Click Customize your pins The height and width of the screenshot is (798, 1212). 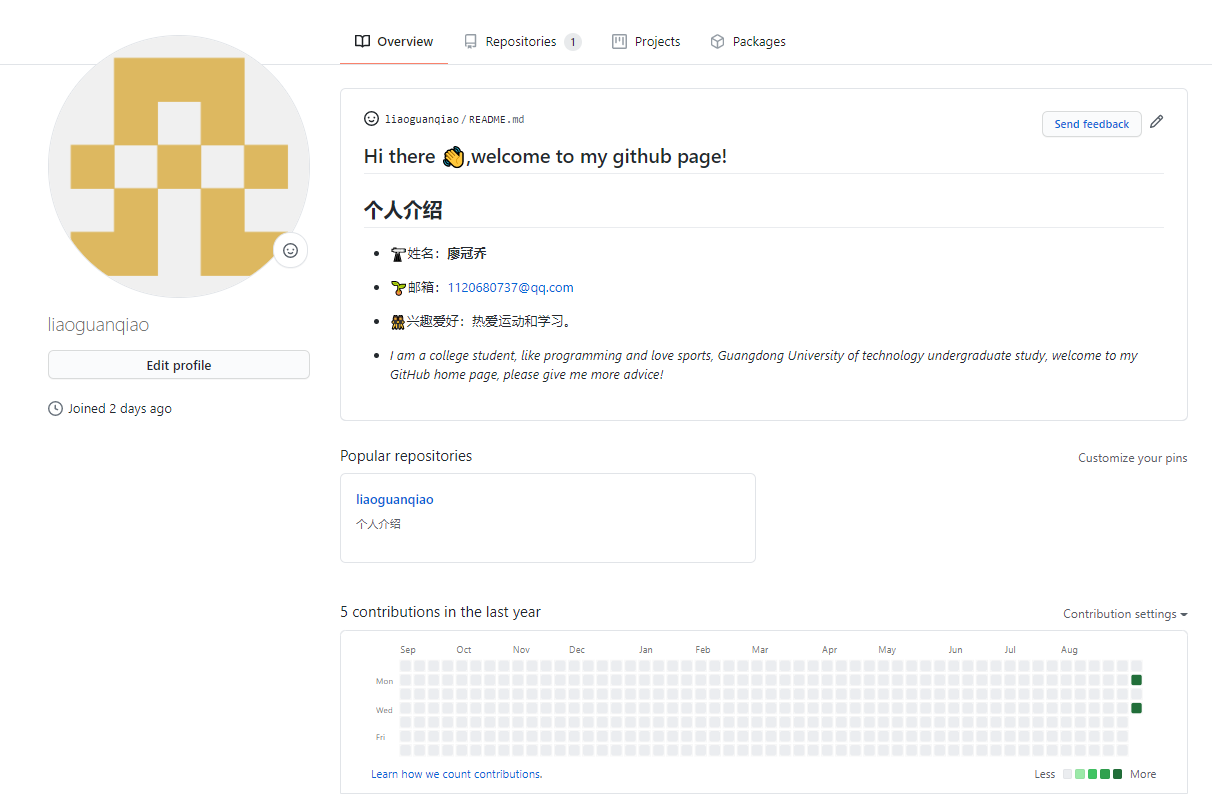pos(1133,458)
